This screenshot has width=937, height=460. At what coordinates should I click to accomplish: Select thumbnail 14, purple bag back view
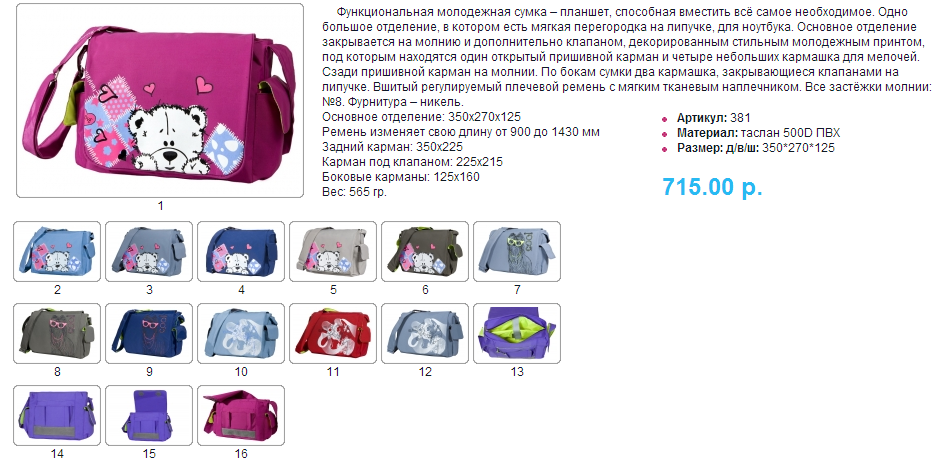point(57,415)
